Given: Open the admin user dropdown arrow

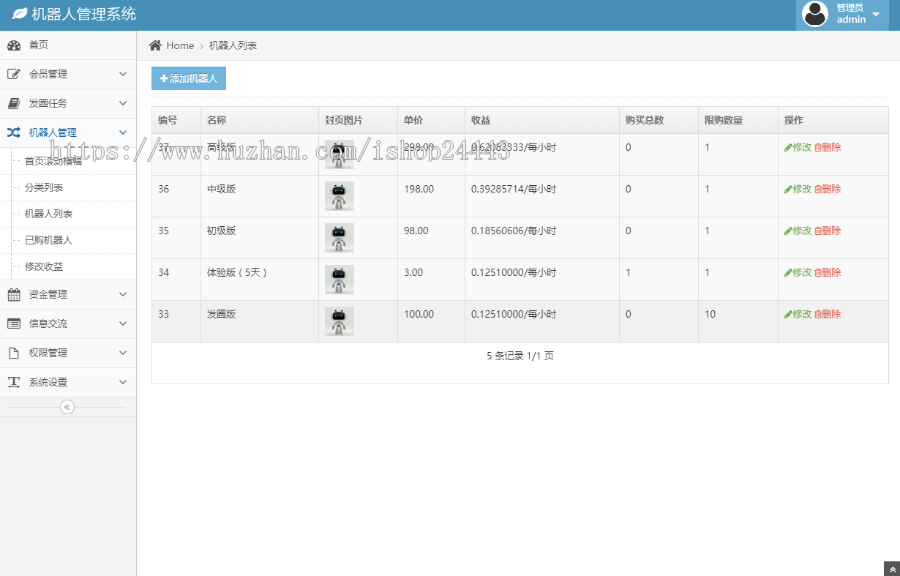Looking at the screenshot, I should 876,14.
